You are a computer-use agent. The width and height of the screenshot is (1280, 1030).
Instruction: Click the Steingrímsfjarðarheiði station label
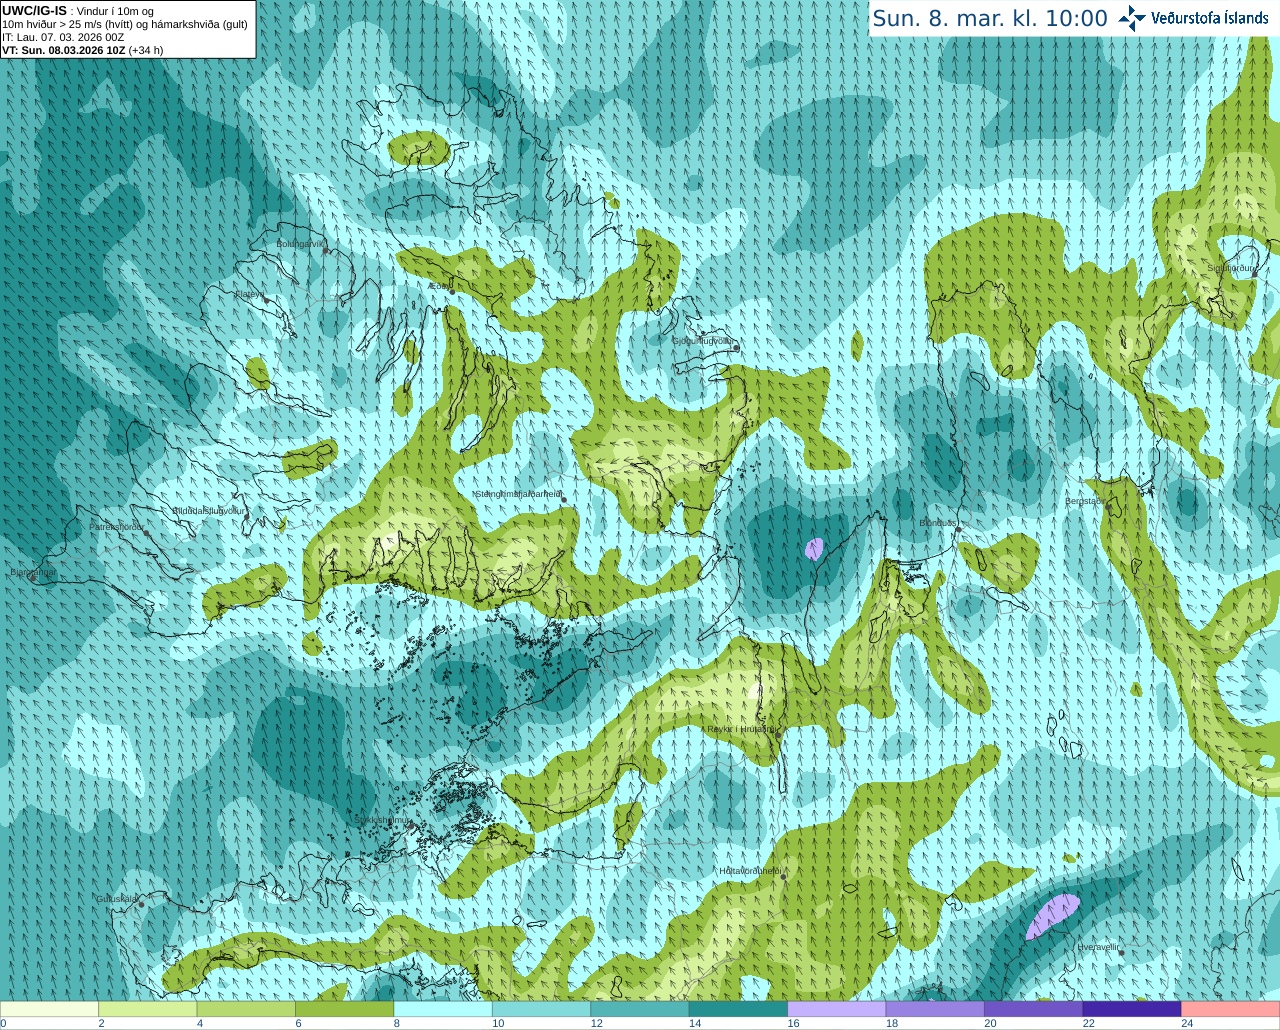[x=517, y=494]
